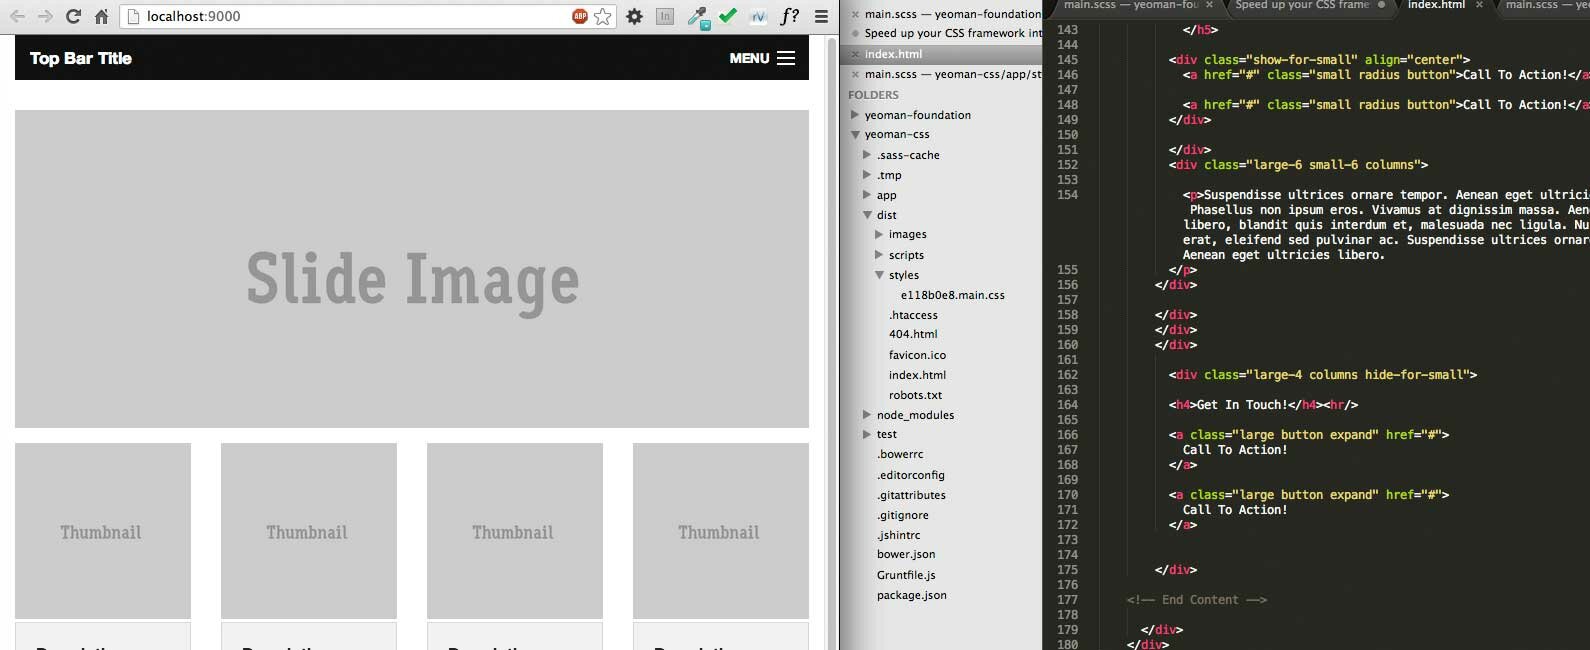
Task: Expand the .sass-cache folder
Action: [867, 155]
